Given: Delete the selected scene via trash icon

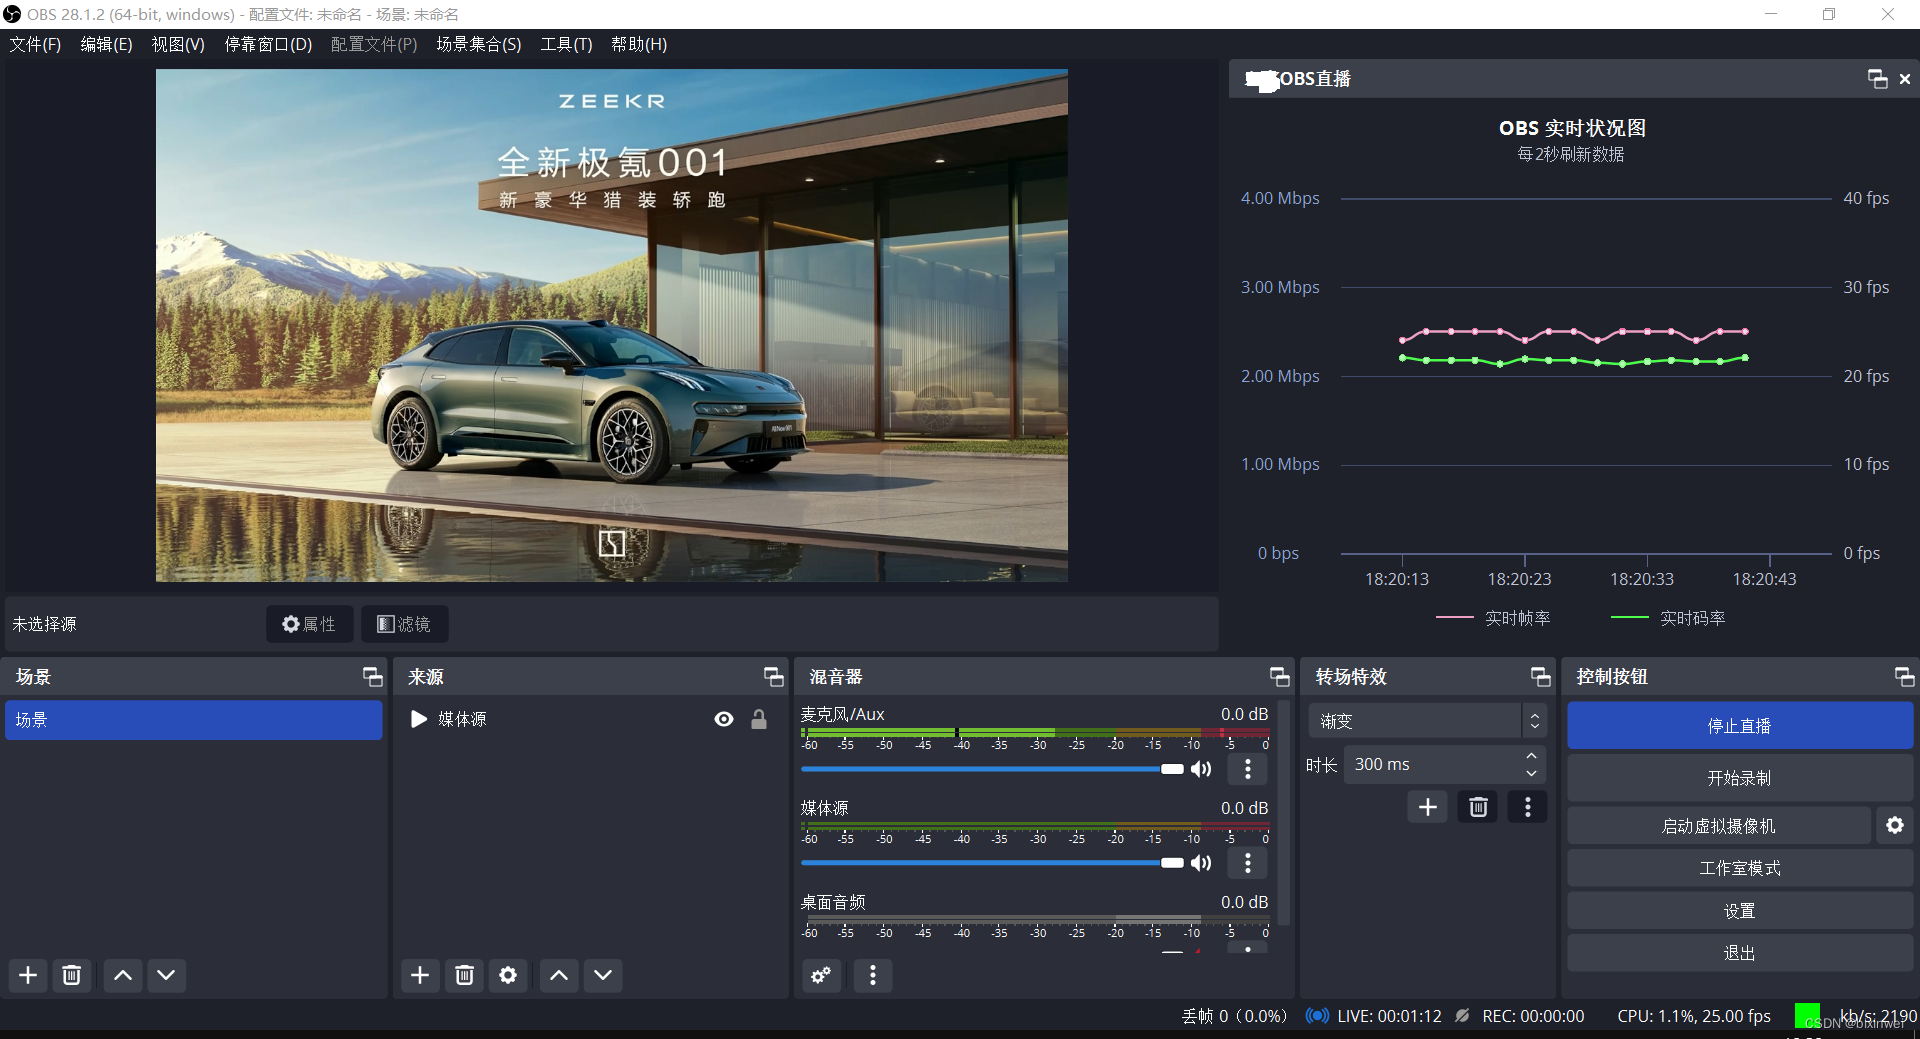Looking at the screenshot, I should (72, 975).
